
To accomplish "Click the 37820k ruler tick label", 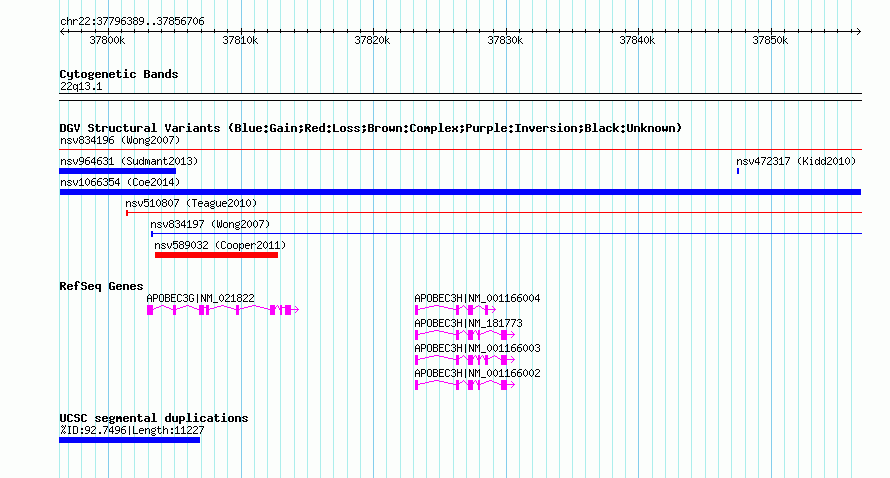I will (372, 40).
